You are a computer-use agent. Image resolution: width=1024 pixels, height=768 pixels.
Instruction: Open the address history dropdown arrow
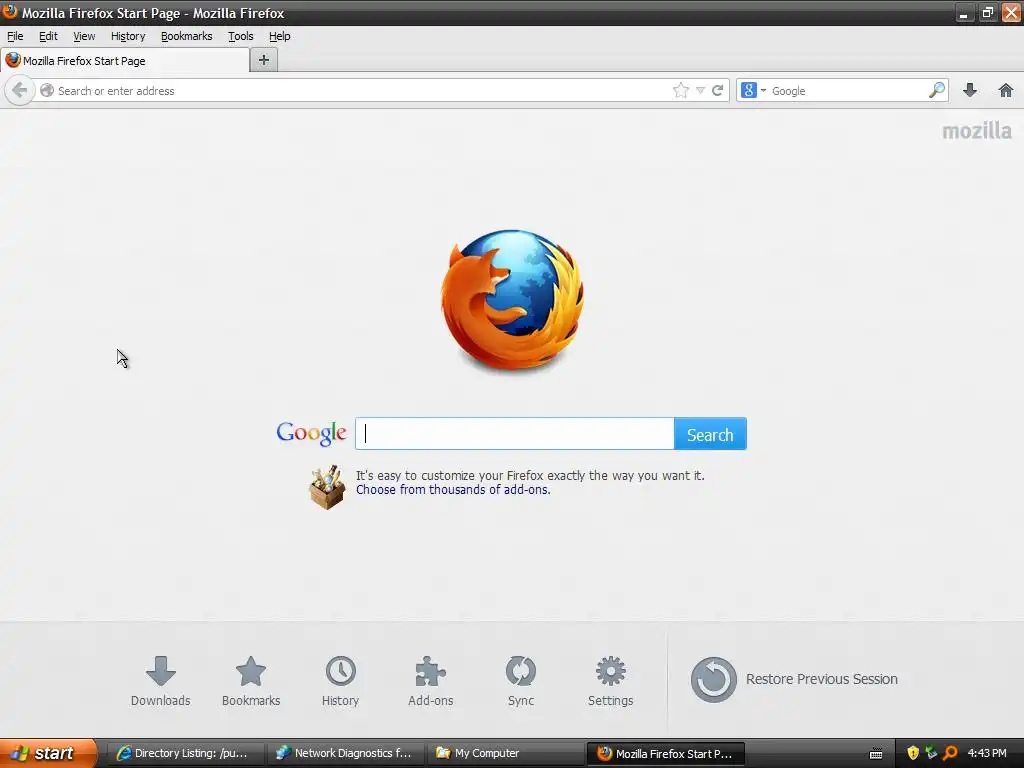pos(700,91)
